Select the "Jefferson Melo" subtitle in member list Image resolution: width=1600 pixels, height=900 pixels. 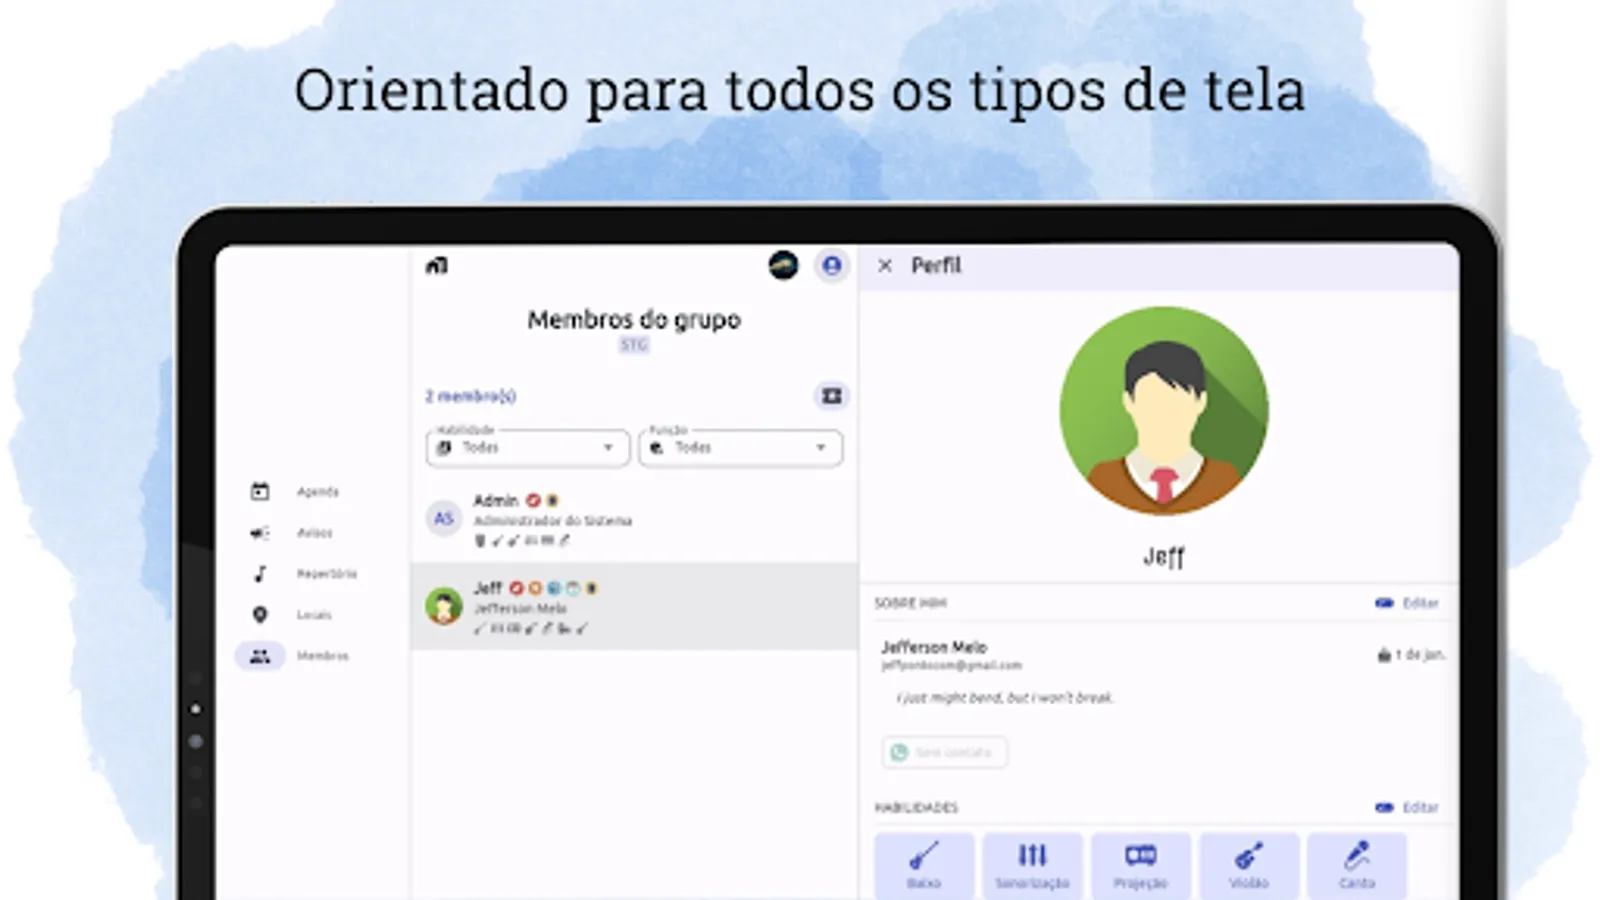(x=520, y=608)
